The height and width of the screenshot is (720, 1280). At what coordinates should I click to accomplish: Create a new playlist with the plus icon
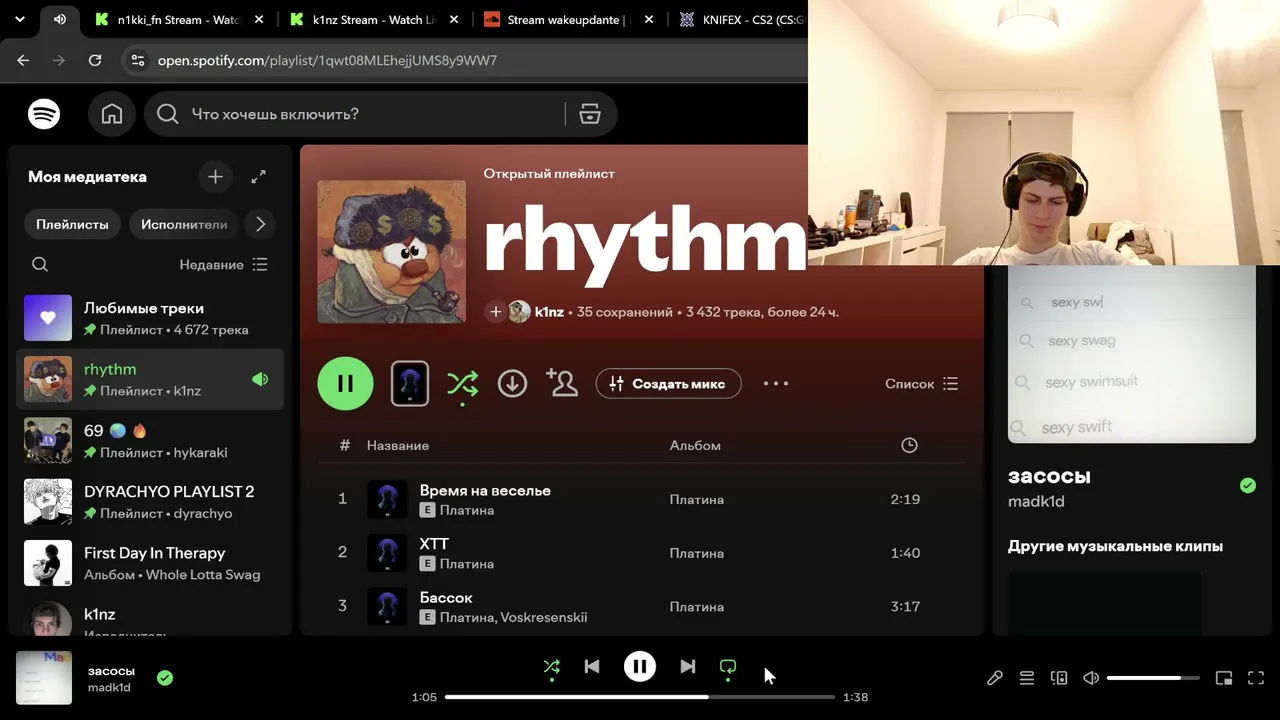[215, 177]
